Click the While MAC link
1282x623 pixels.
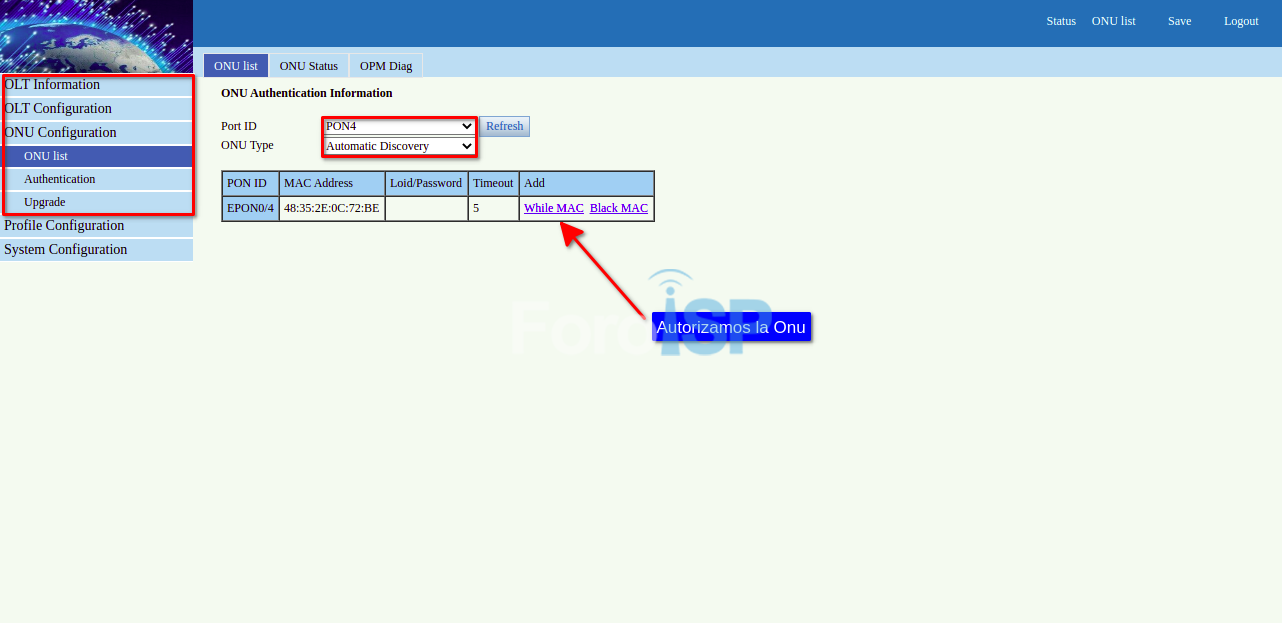coord(553,208)
